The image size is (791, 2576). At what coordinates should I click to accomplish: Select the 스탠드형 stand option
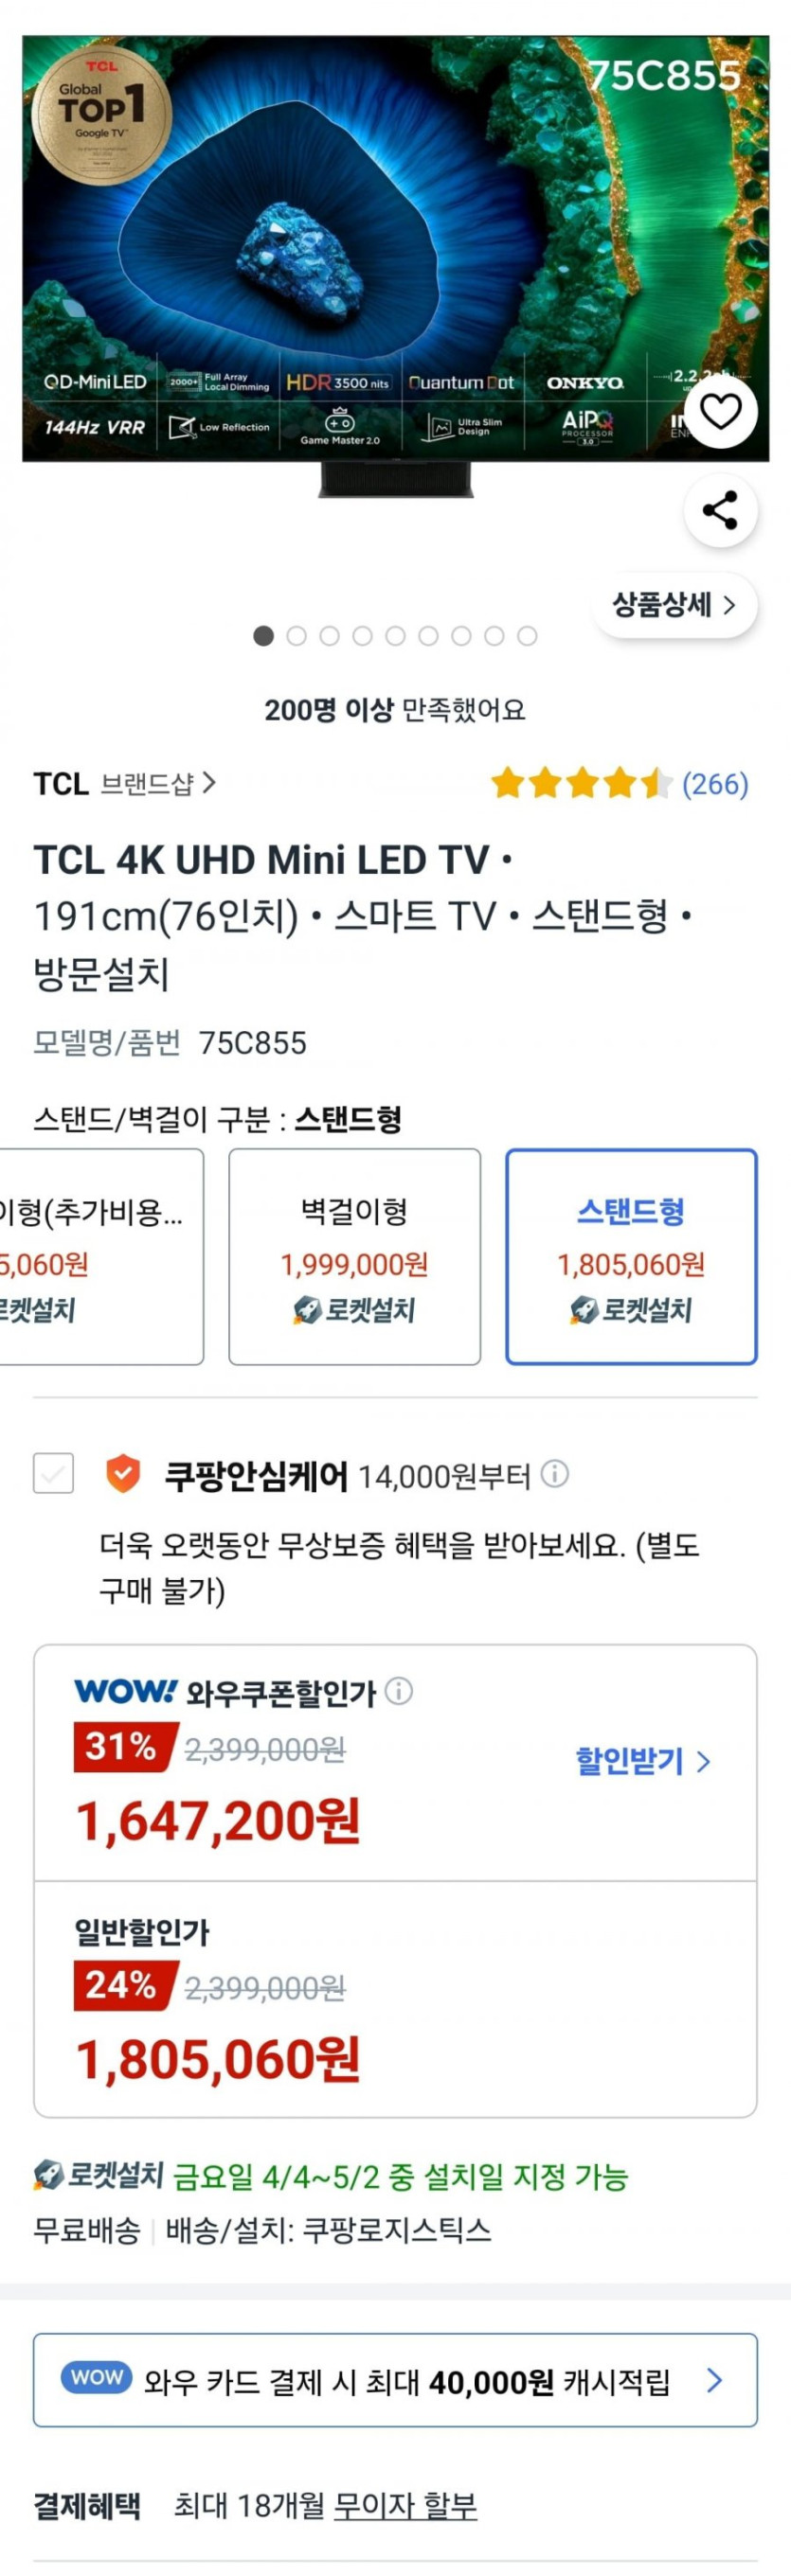[x=631, y=1256]
